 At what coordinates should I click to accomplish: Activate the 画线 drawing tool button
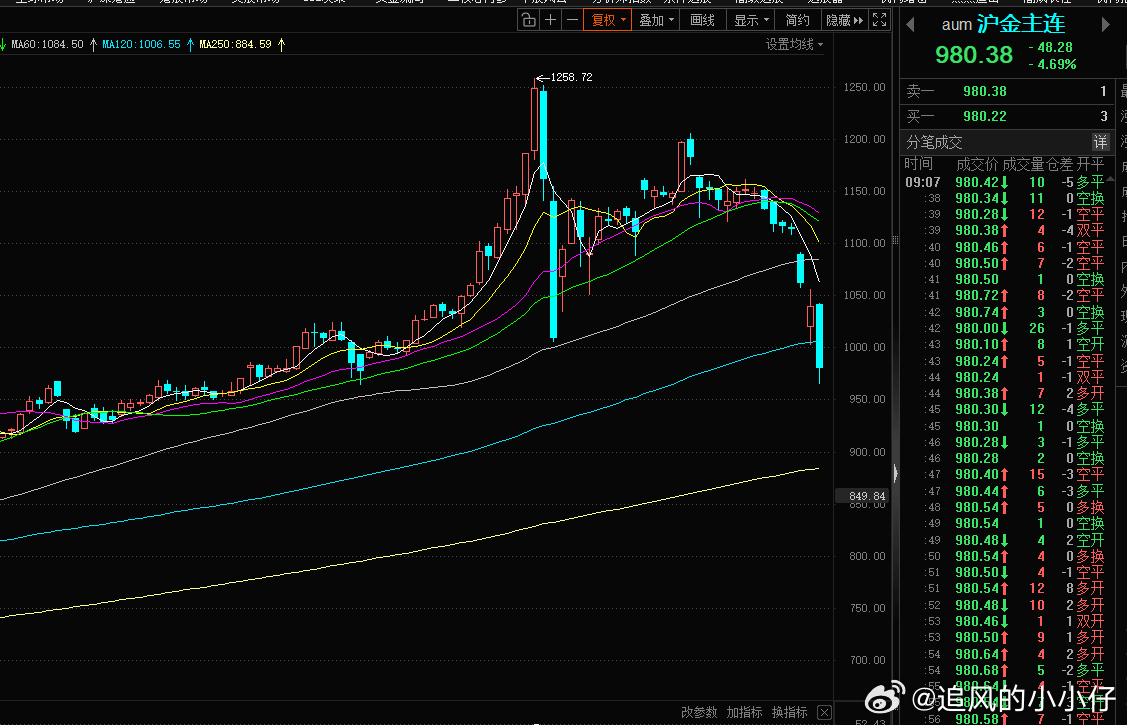(702, 20)
